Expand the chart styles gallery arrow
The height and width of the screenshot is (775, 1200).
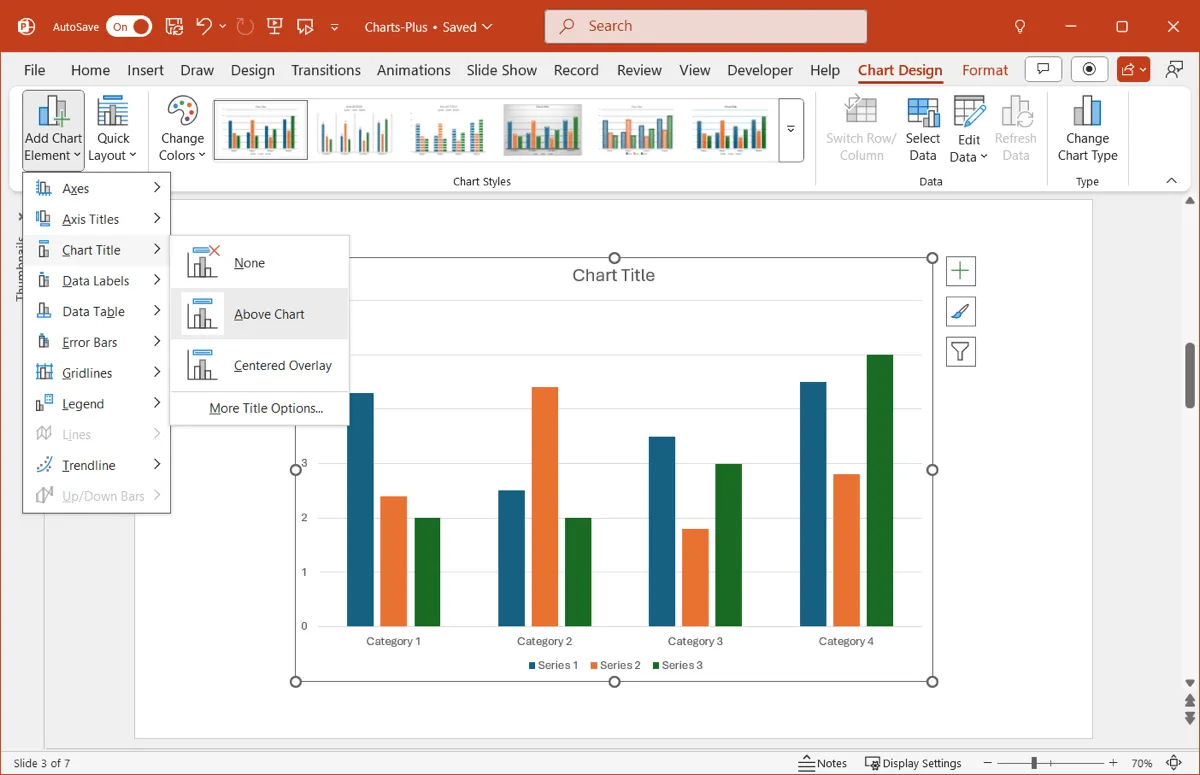click(791, 130)
